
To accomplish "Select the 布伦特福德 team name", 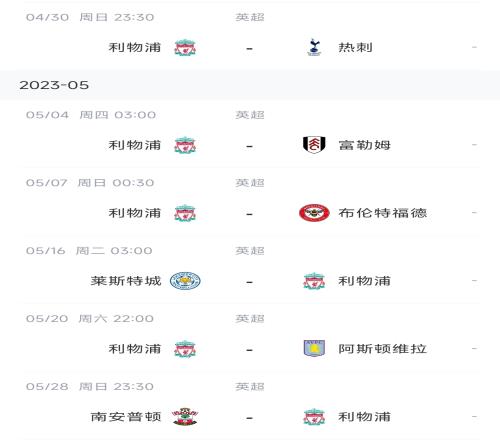I will [383, 213].
